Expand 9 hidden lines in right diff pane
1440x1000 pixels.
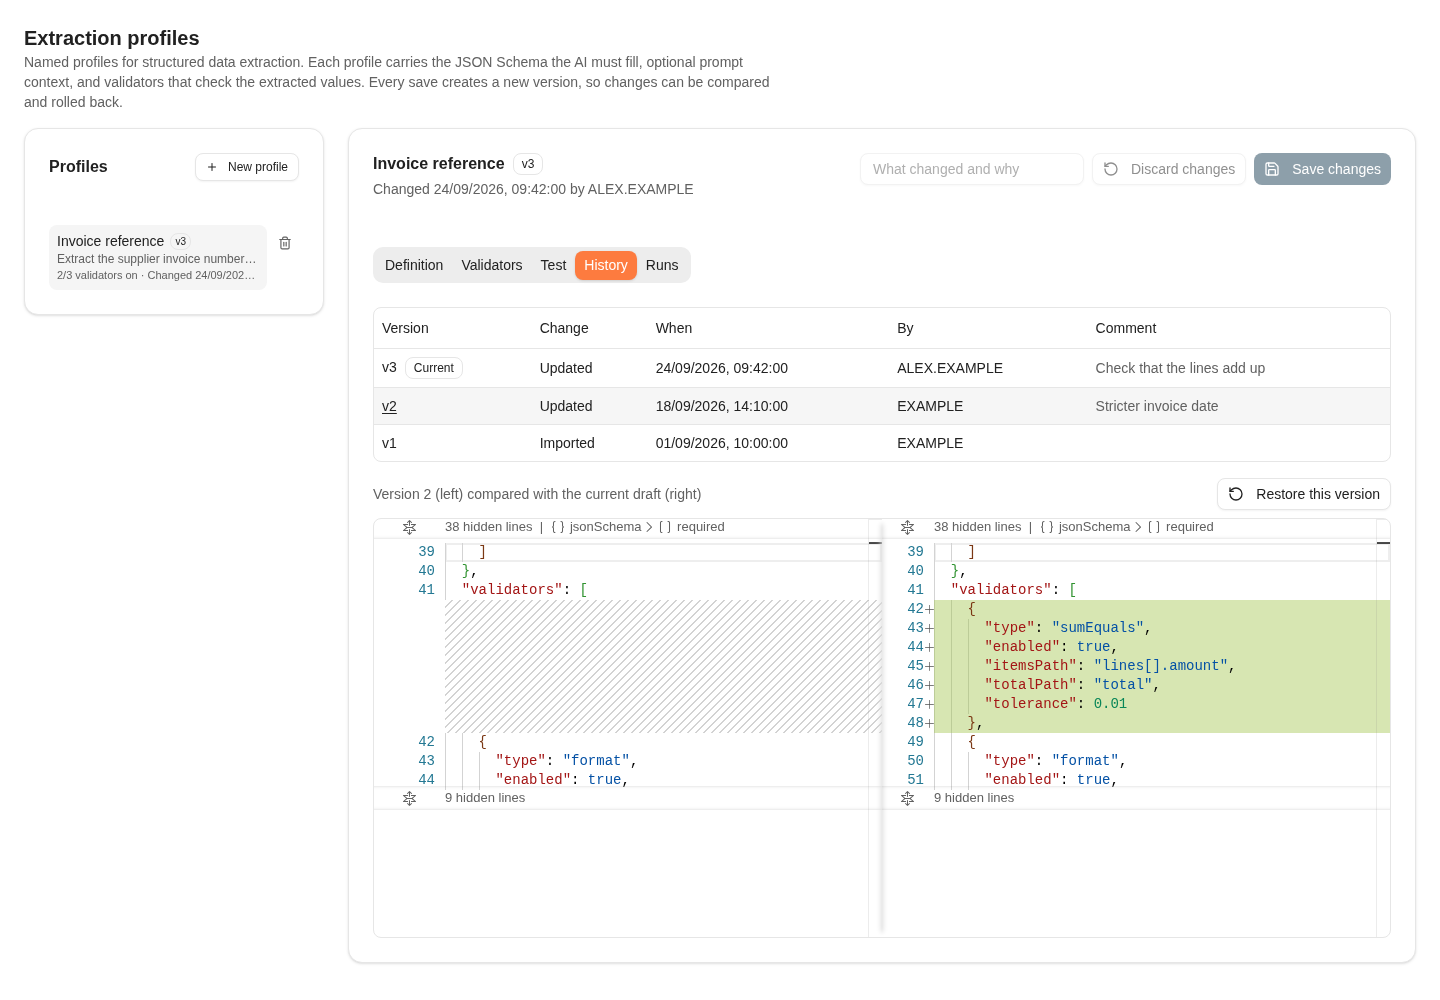pos(907,798)
